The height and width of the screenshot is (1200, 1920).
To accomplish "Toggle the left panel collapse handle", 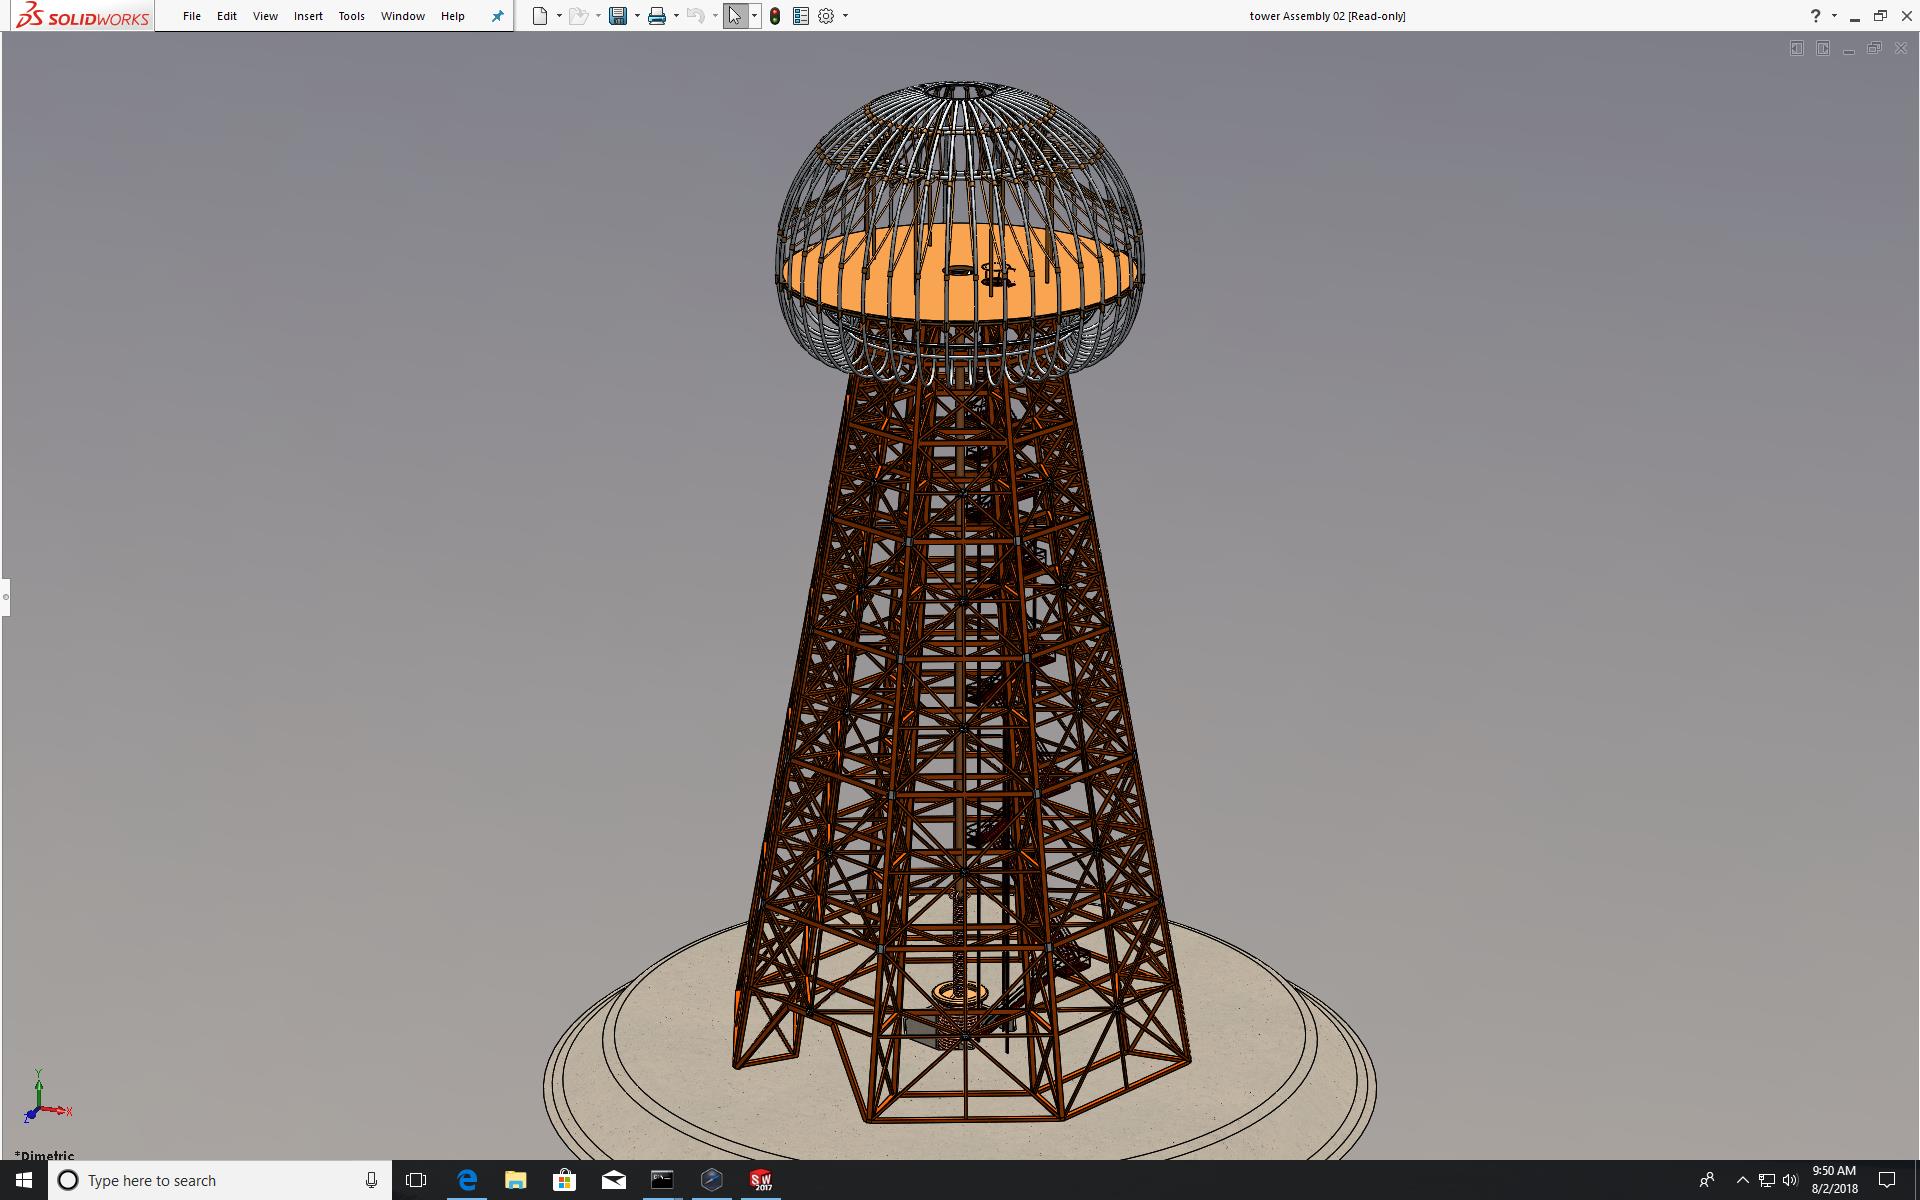I will point(5,597).
